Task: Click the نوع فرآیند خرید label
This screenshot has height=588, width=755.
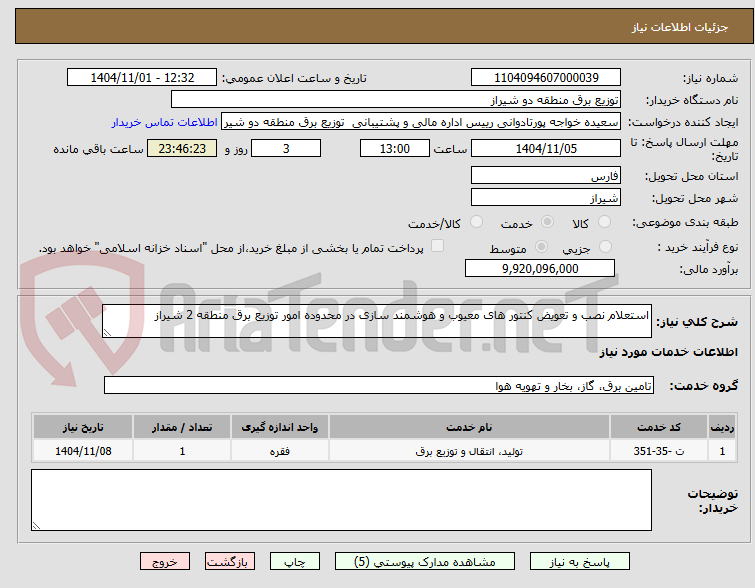Action: (698, 247)
